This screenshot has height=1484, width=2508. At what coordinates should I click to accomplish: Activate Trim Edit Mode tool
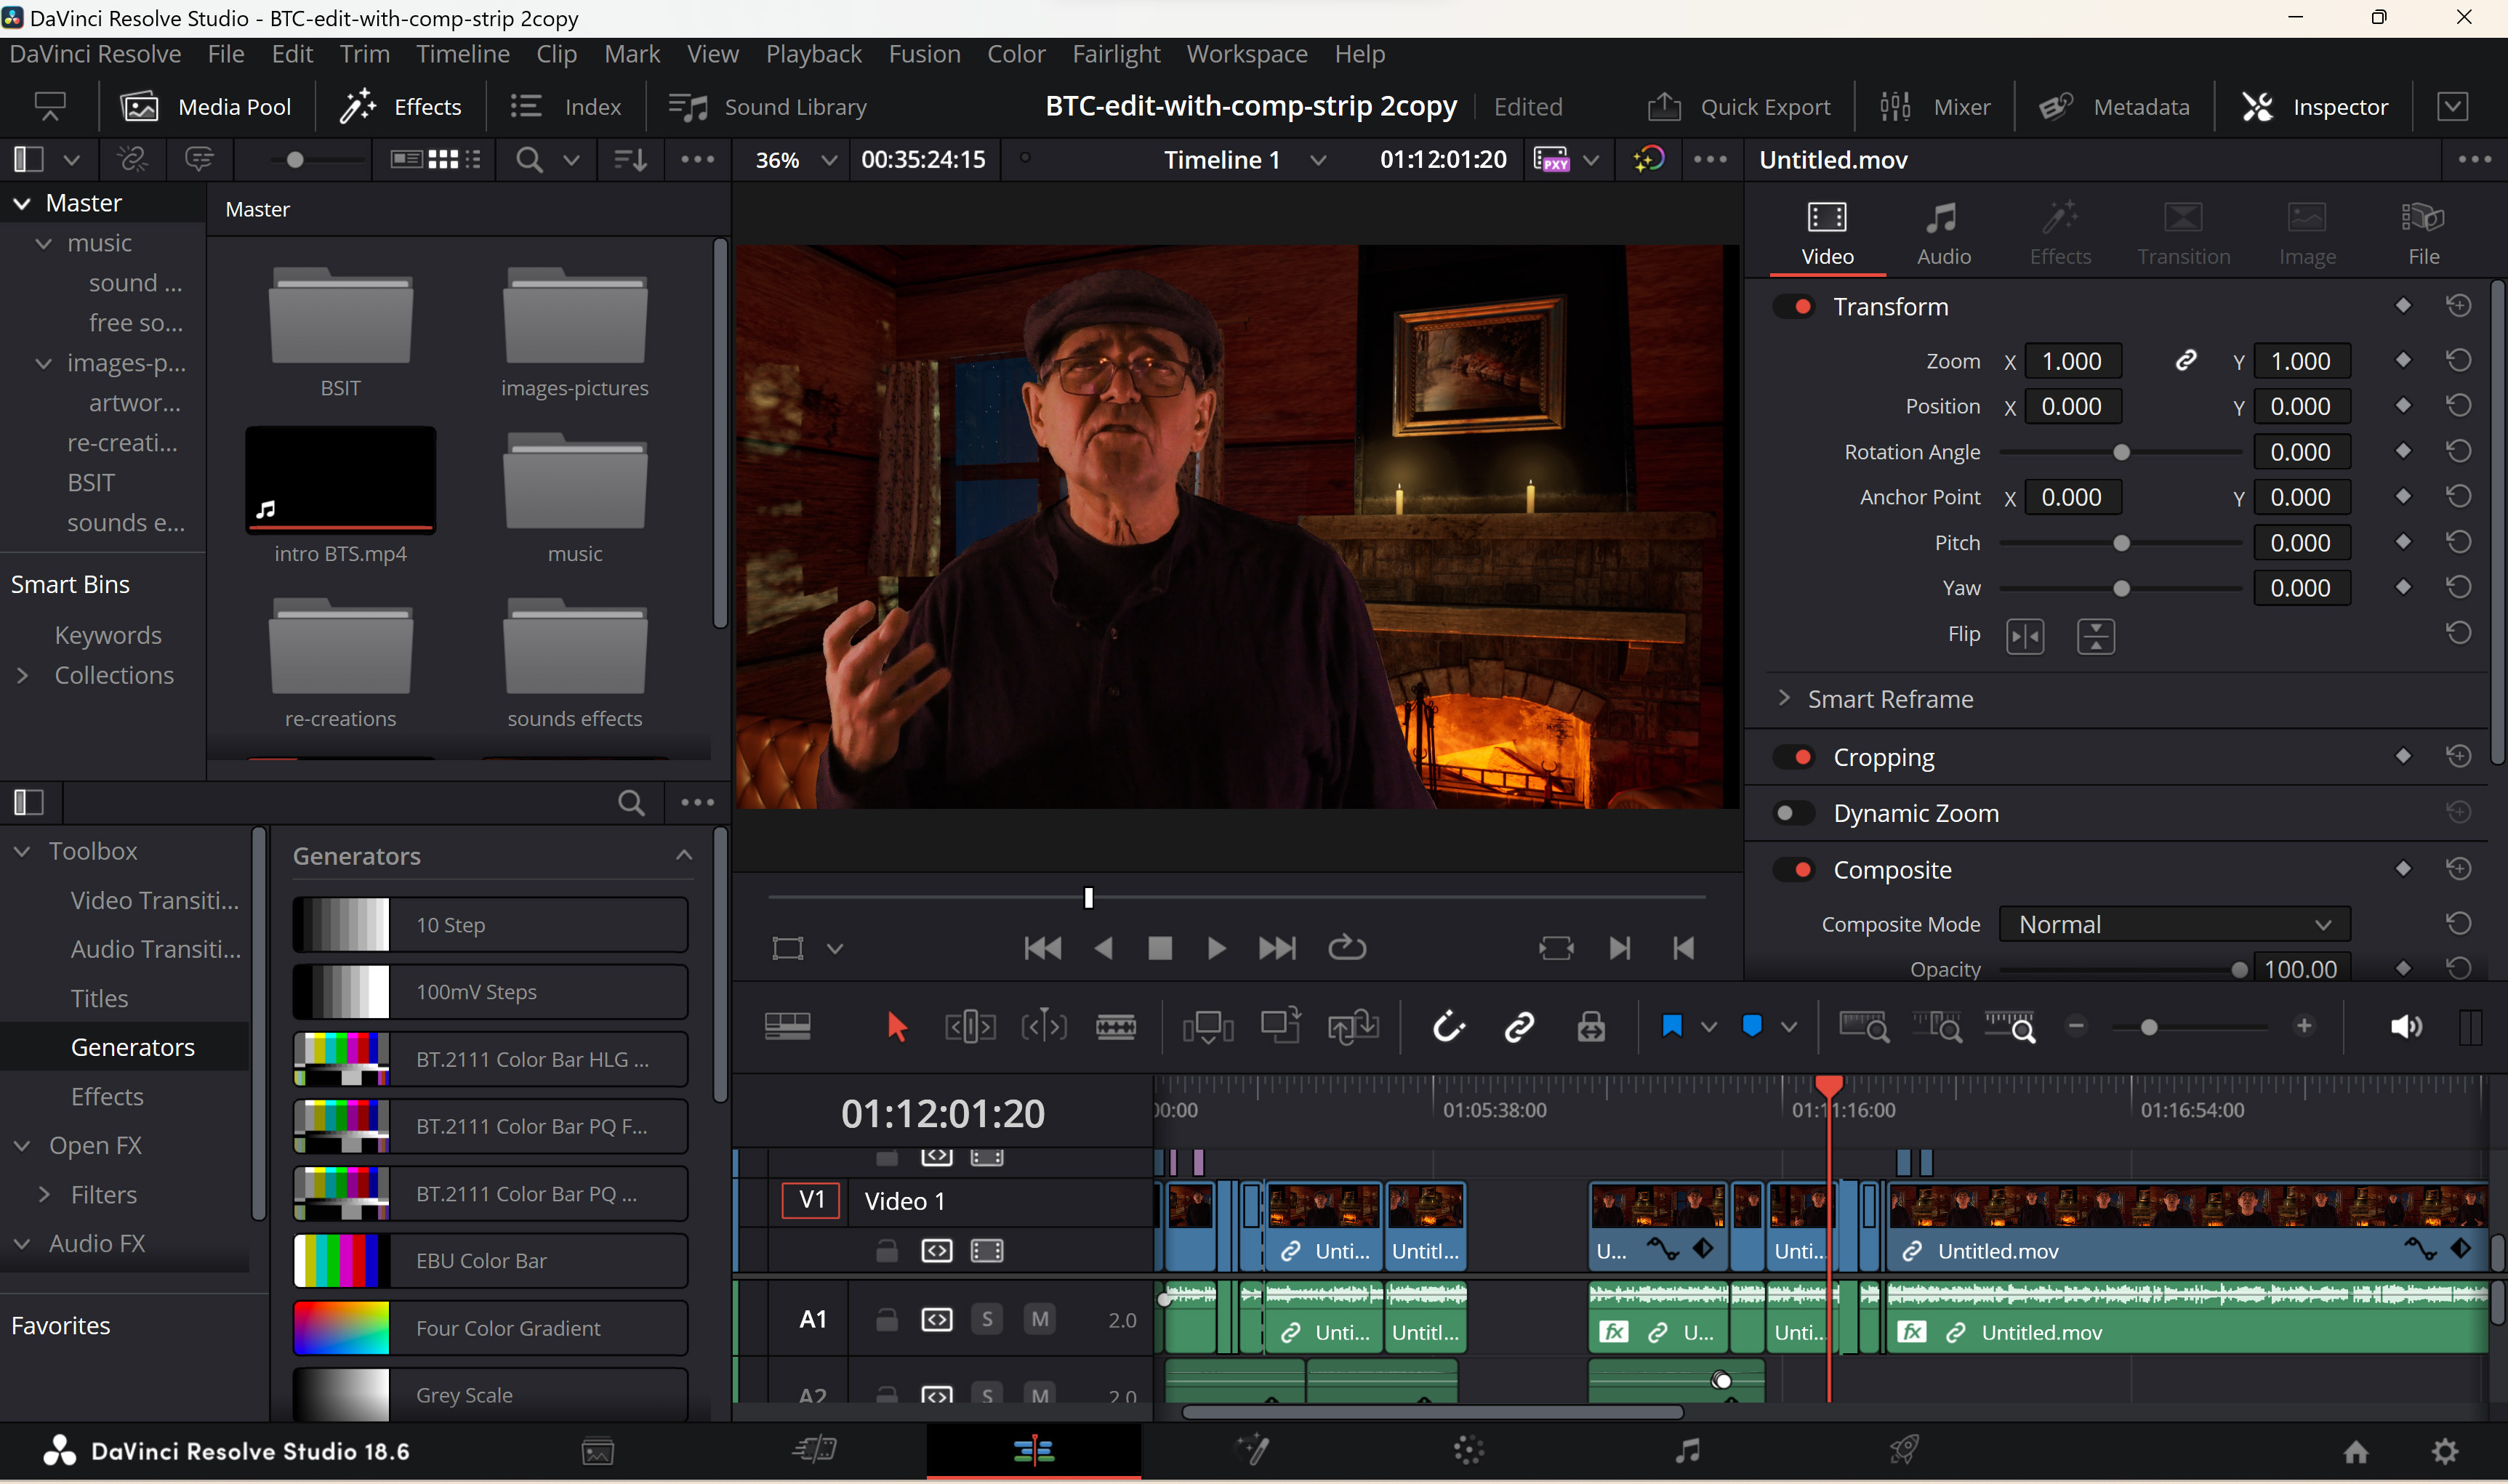click(970, 1027)
